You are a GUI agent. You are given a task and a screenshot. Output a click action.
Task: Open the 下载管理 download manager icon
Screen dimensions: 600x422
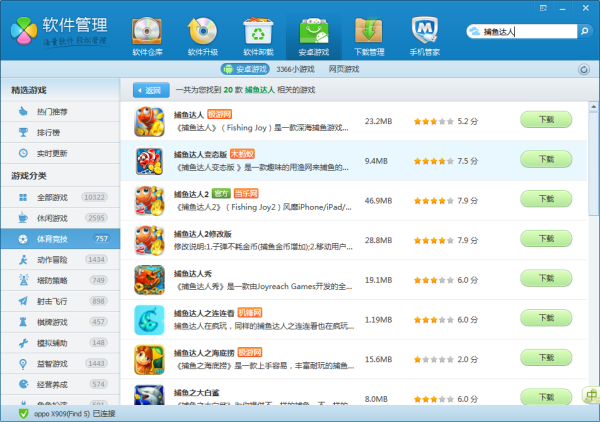pyautogui.click(x=369, y=37)
